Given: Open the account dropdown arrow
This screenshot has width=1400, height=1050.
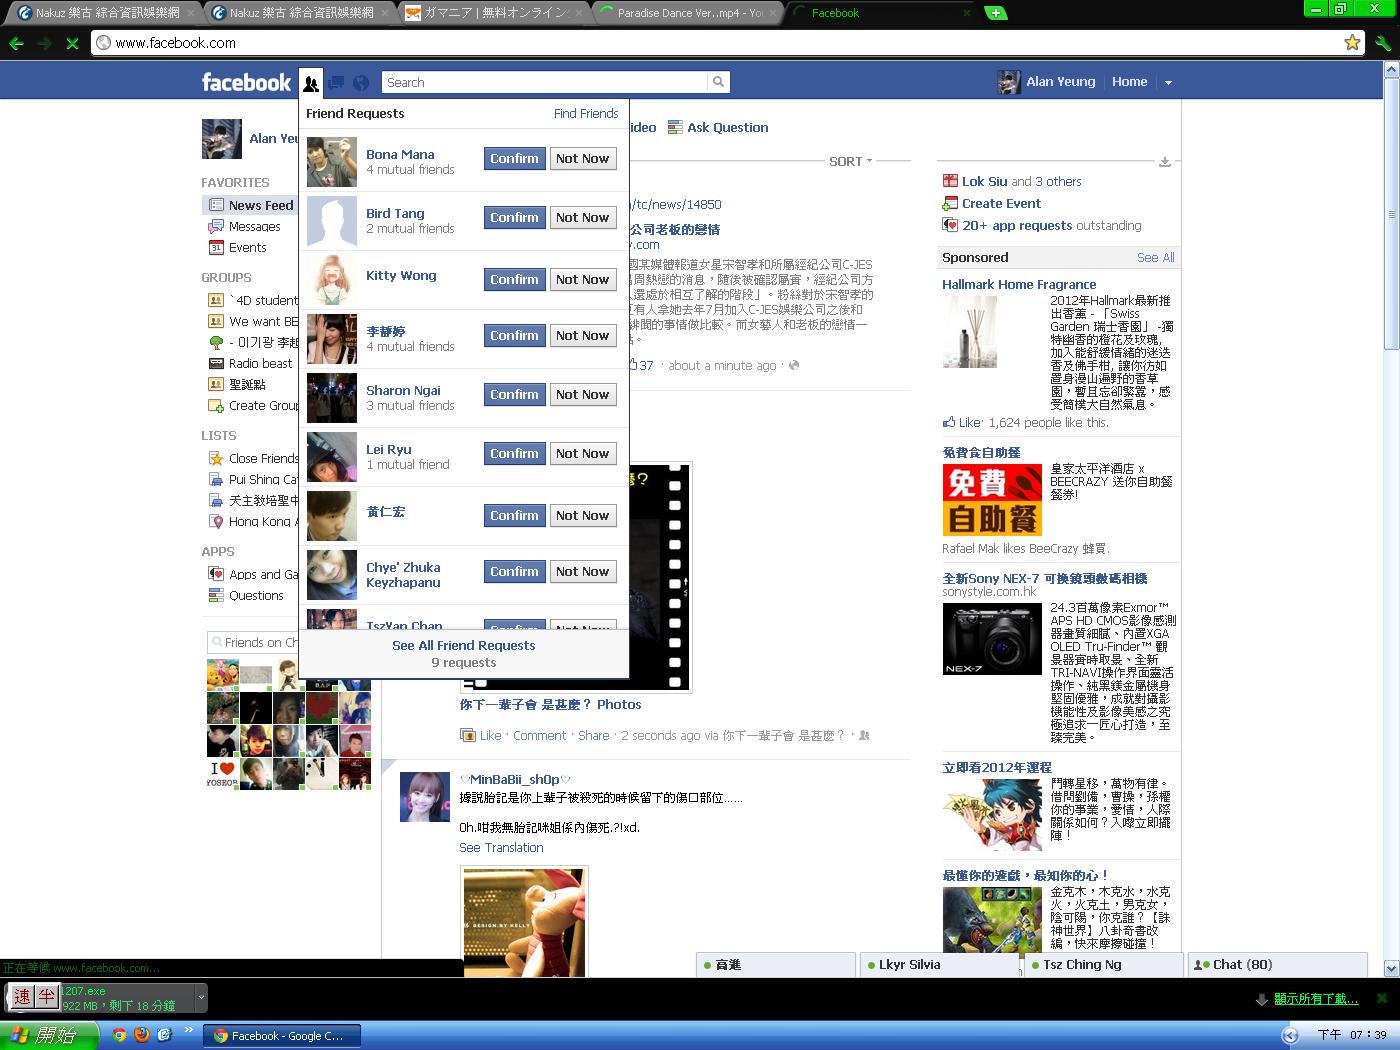Looking at the screenshot, I should [x=1168, y=83].
